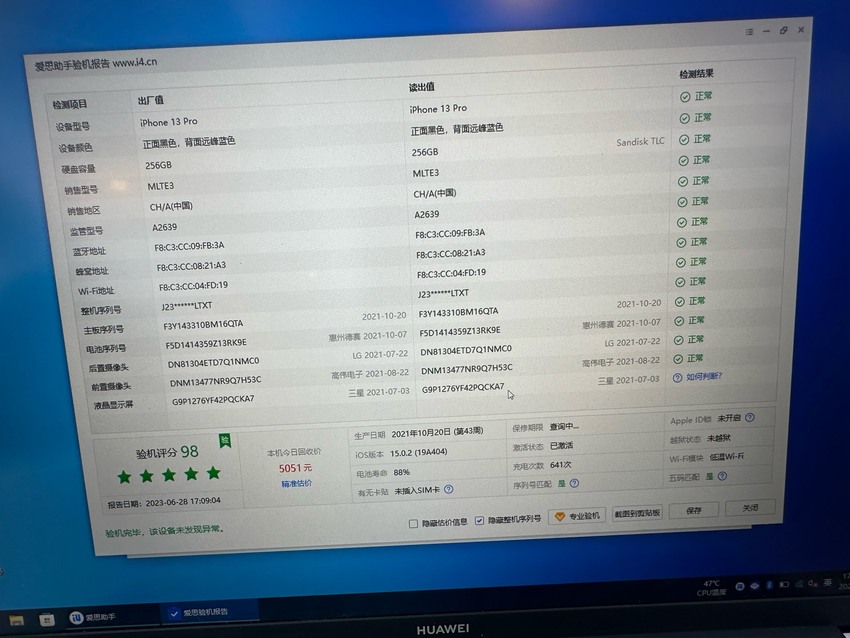
Task: Open the report window menu icon
Action: coord(749,32)
